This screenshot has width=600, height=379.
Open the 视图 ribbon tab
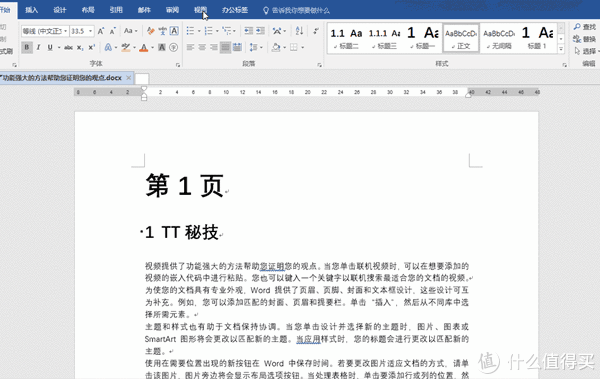coord(201,10)
